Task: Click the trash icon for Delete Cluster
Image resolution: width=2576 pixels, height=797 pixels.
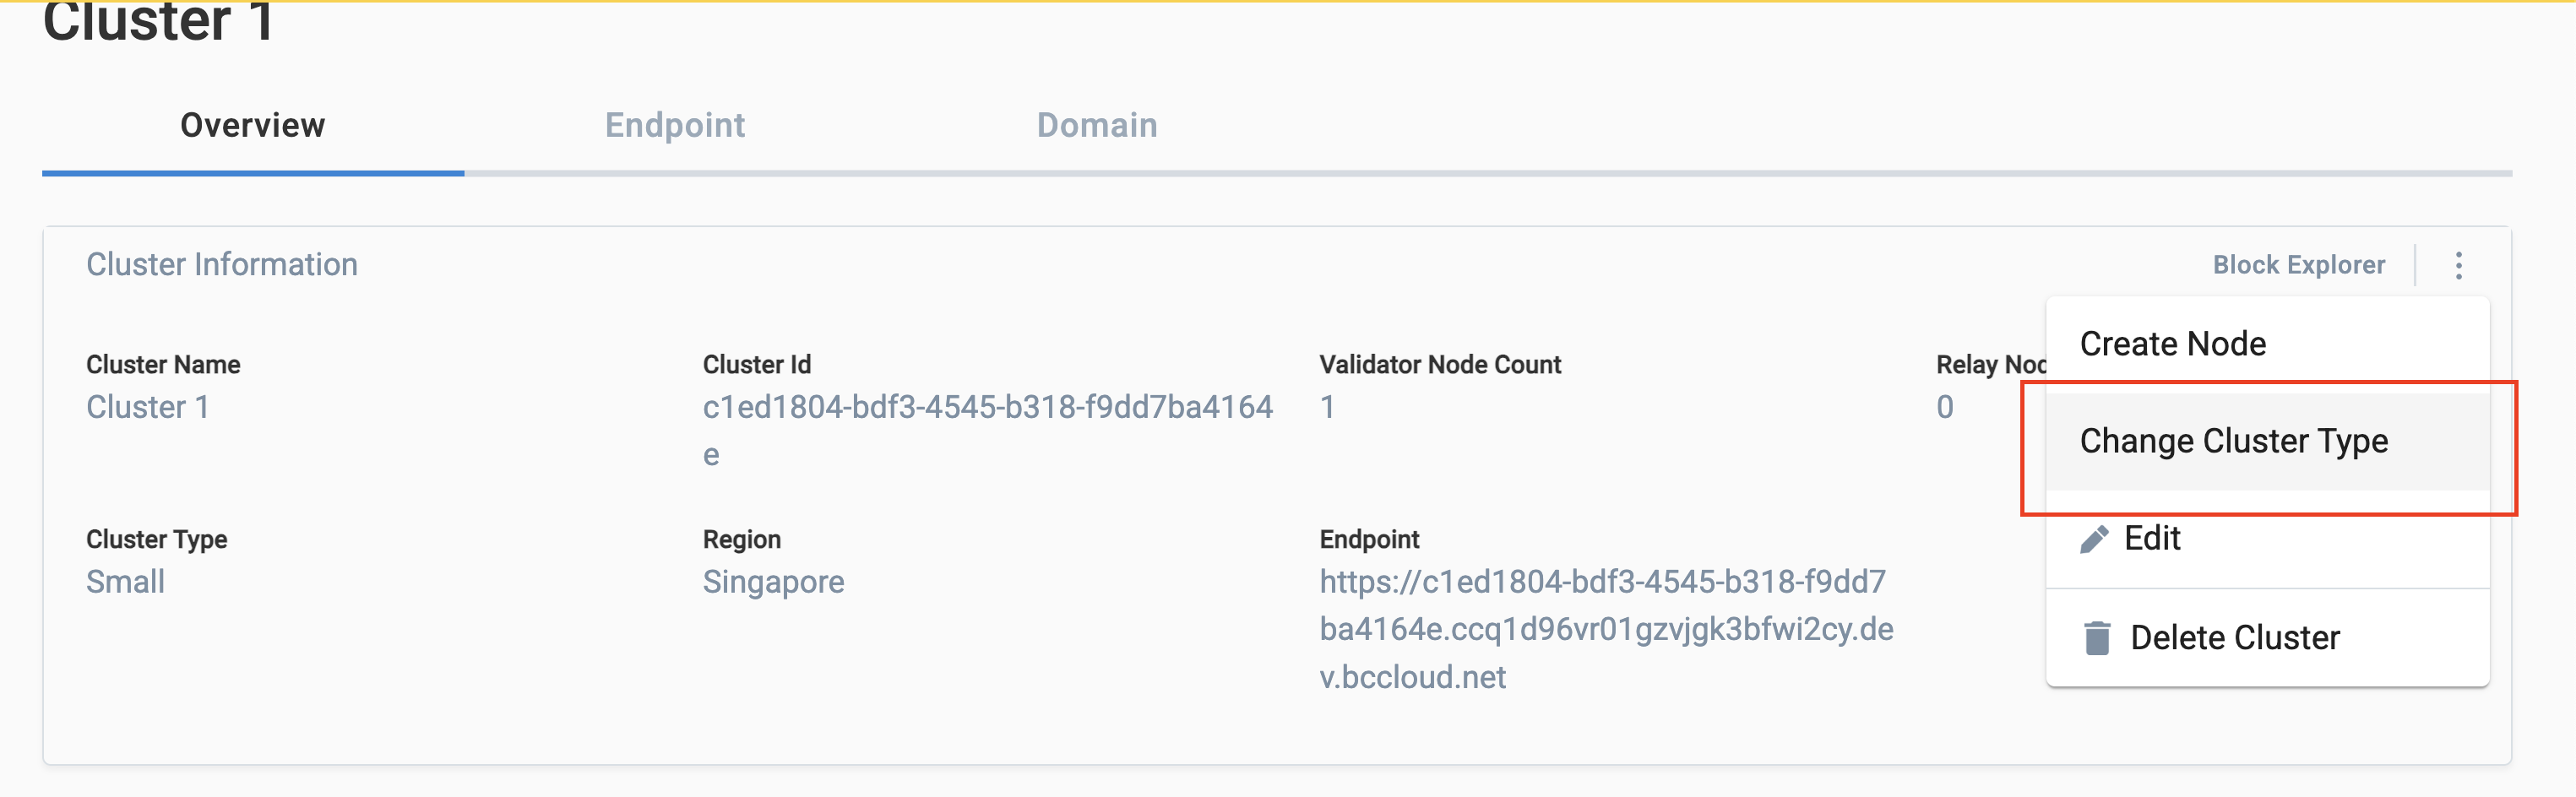Action: click(2097, 637)
